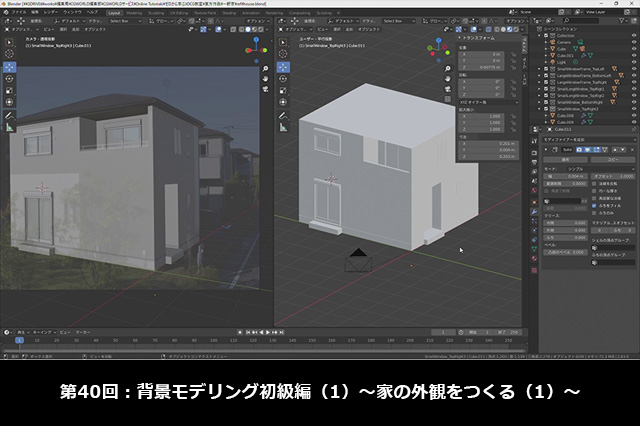Viewport: 640px width, 426px height.
Task: Click the play animation button in timeline
Action: (x=268, y=333)
